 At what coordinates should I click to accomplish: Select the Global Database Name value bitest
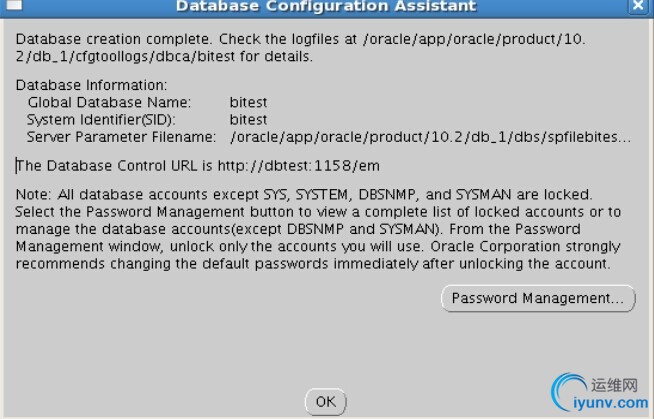(x=248, y=103)
